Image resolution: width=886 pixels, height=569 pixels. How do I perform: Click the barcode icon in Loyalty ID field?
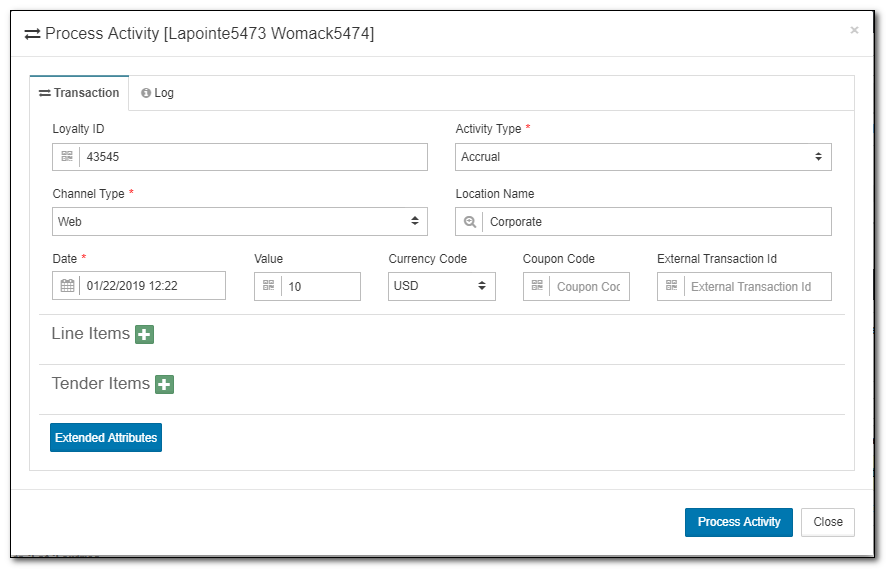pyautogui.click(x=67, y=157)
